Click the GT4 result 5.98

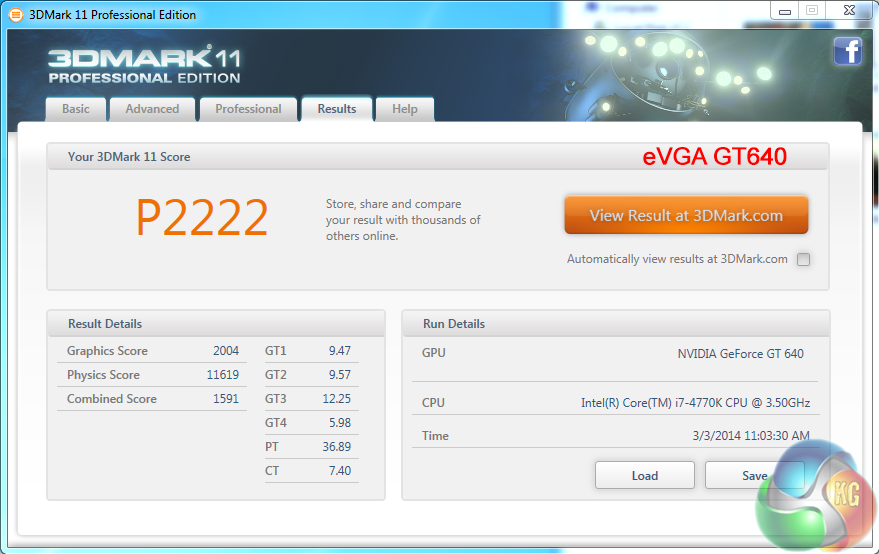pyautogui.click(x=340, y=423)
